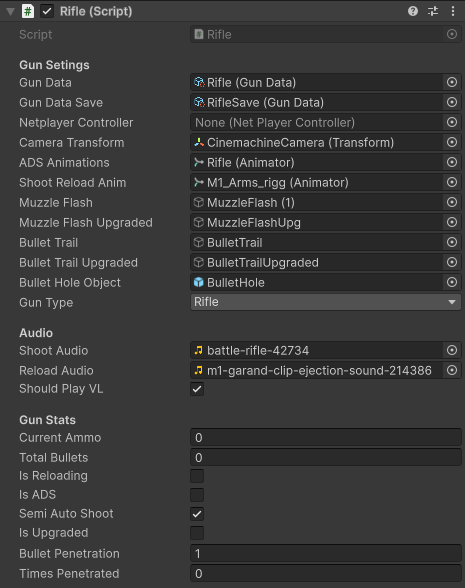This screenshot has height=588, width=465.
Task: Open the Rifle script help reference icon
Action: [x=413, y=11]
